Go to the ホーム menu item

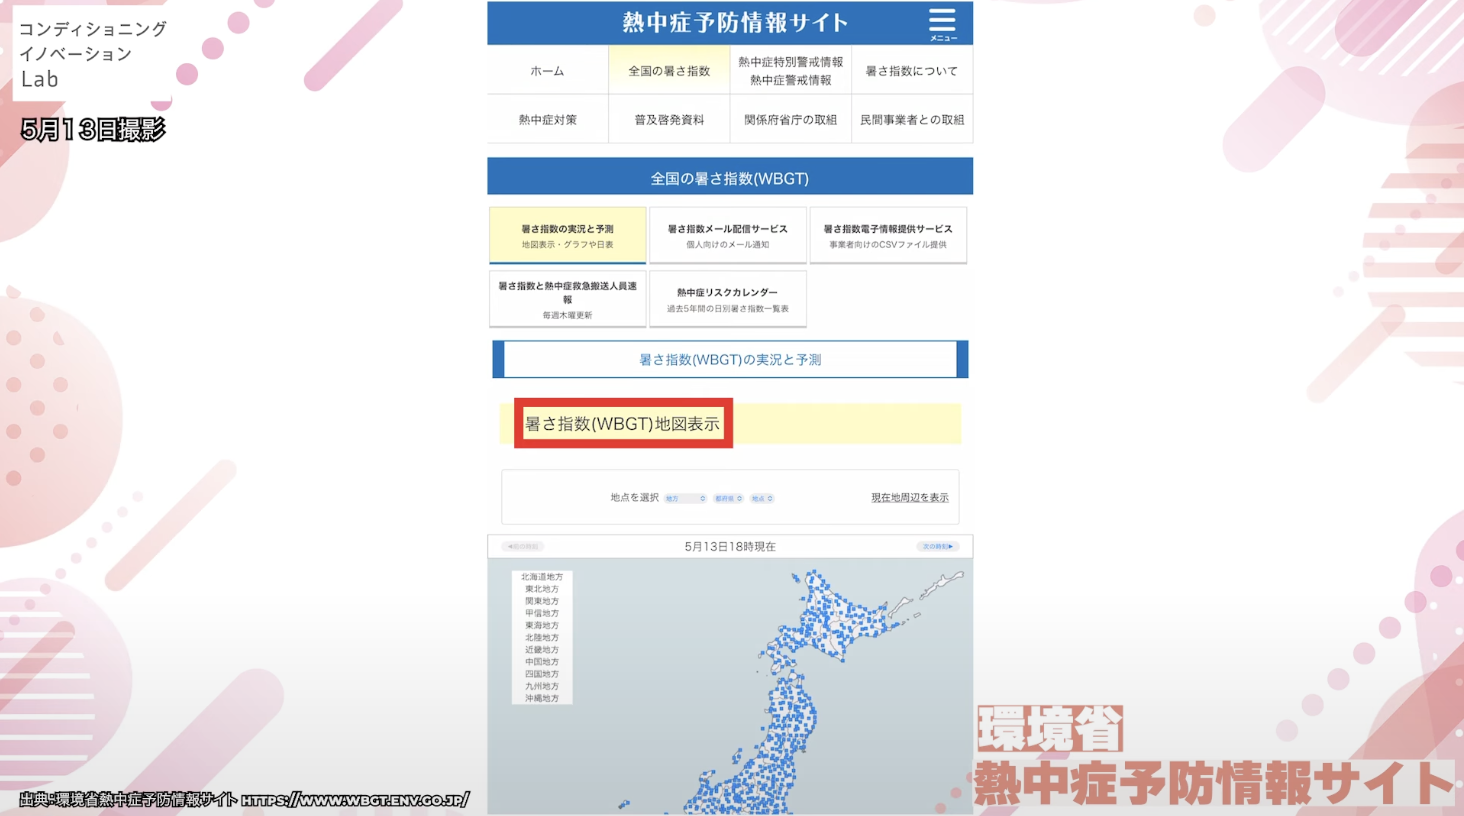click(x=547, y=71)
